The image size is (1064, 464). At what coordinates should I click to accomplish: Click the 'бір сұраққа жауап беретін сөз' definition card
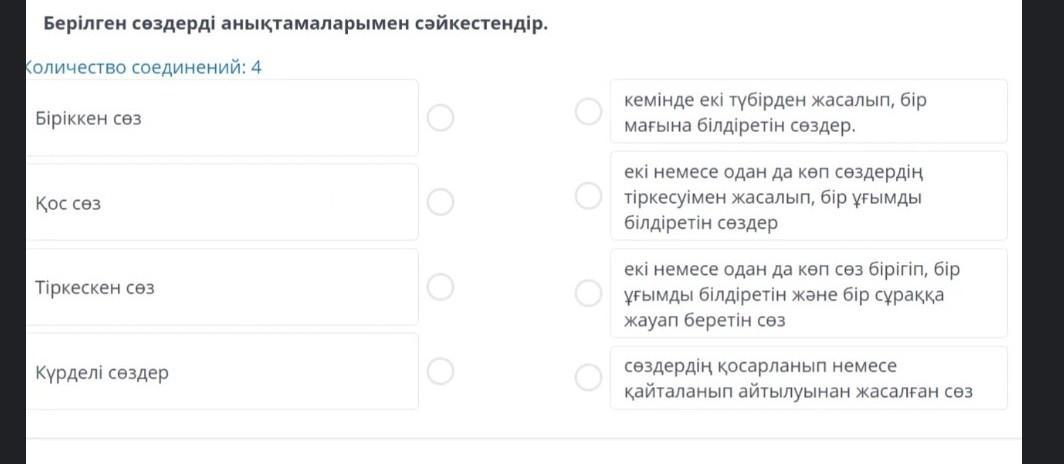click(808, 293)
